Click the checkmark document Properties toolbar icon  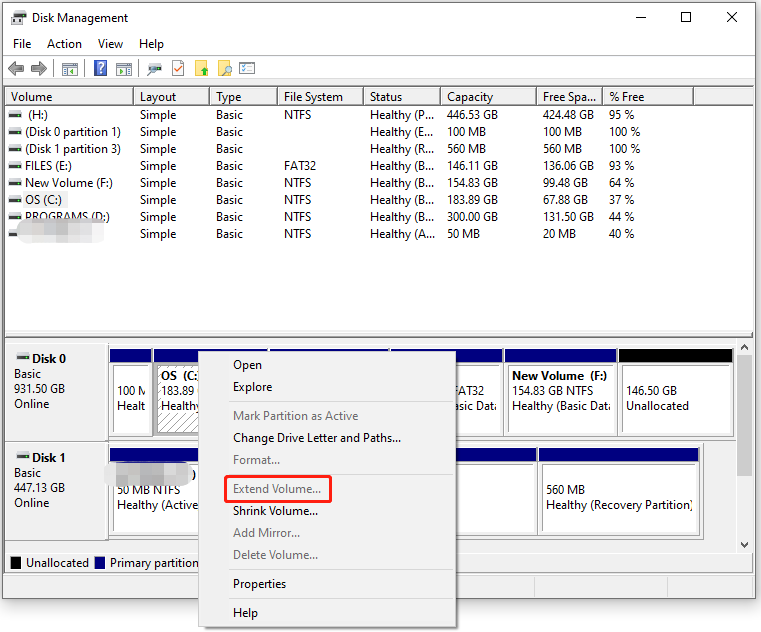point(178,68)
